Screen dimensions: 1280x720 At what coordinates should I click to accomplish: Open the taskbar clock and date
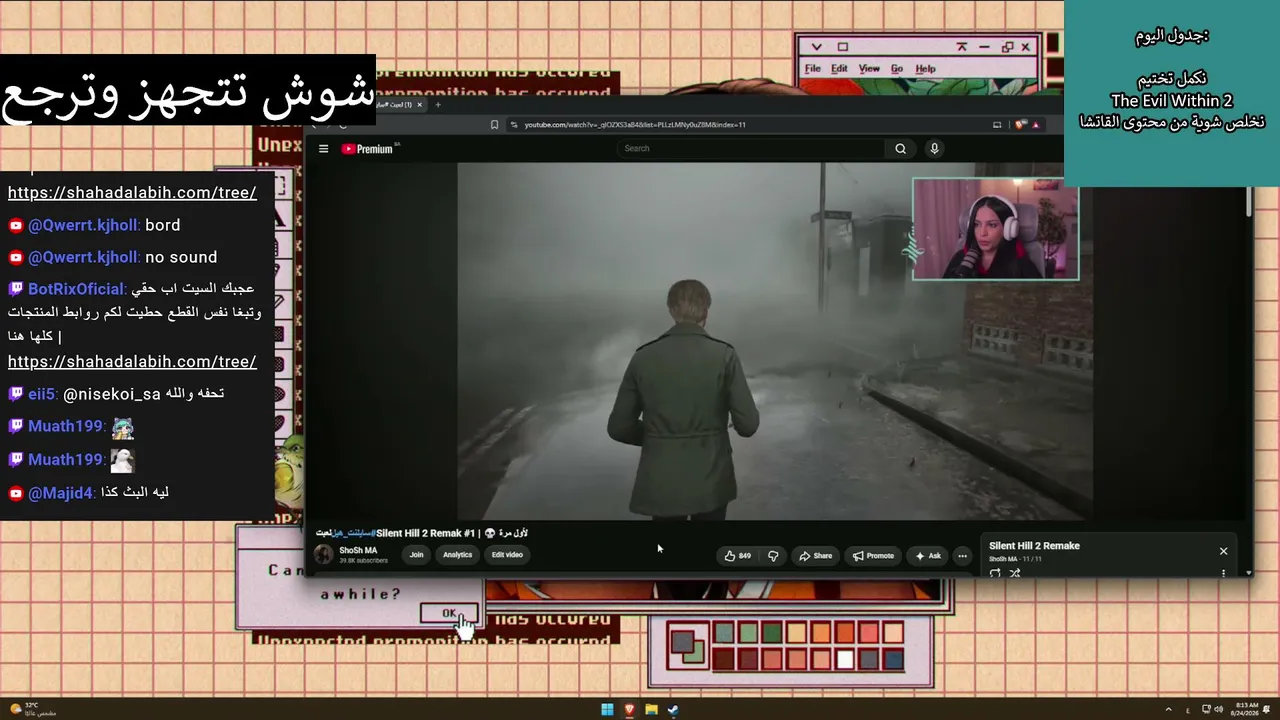(1246, 709)
